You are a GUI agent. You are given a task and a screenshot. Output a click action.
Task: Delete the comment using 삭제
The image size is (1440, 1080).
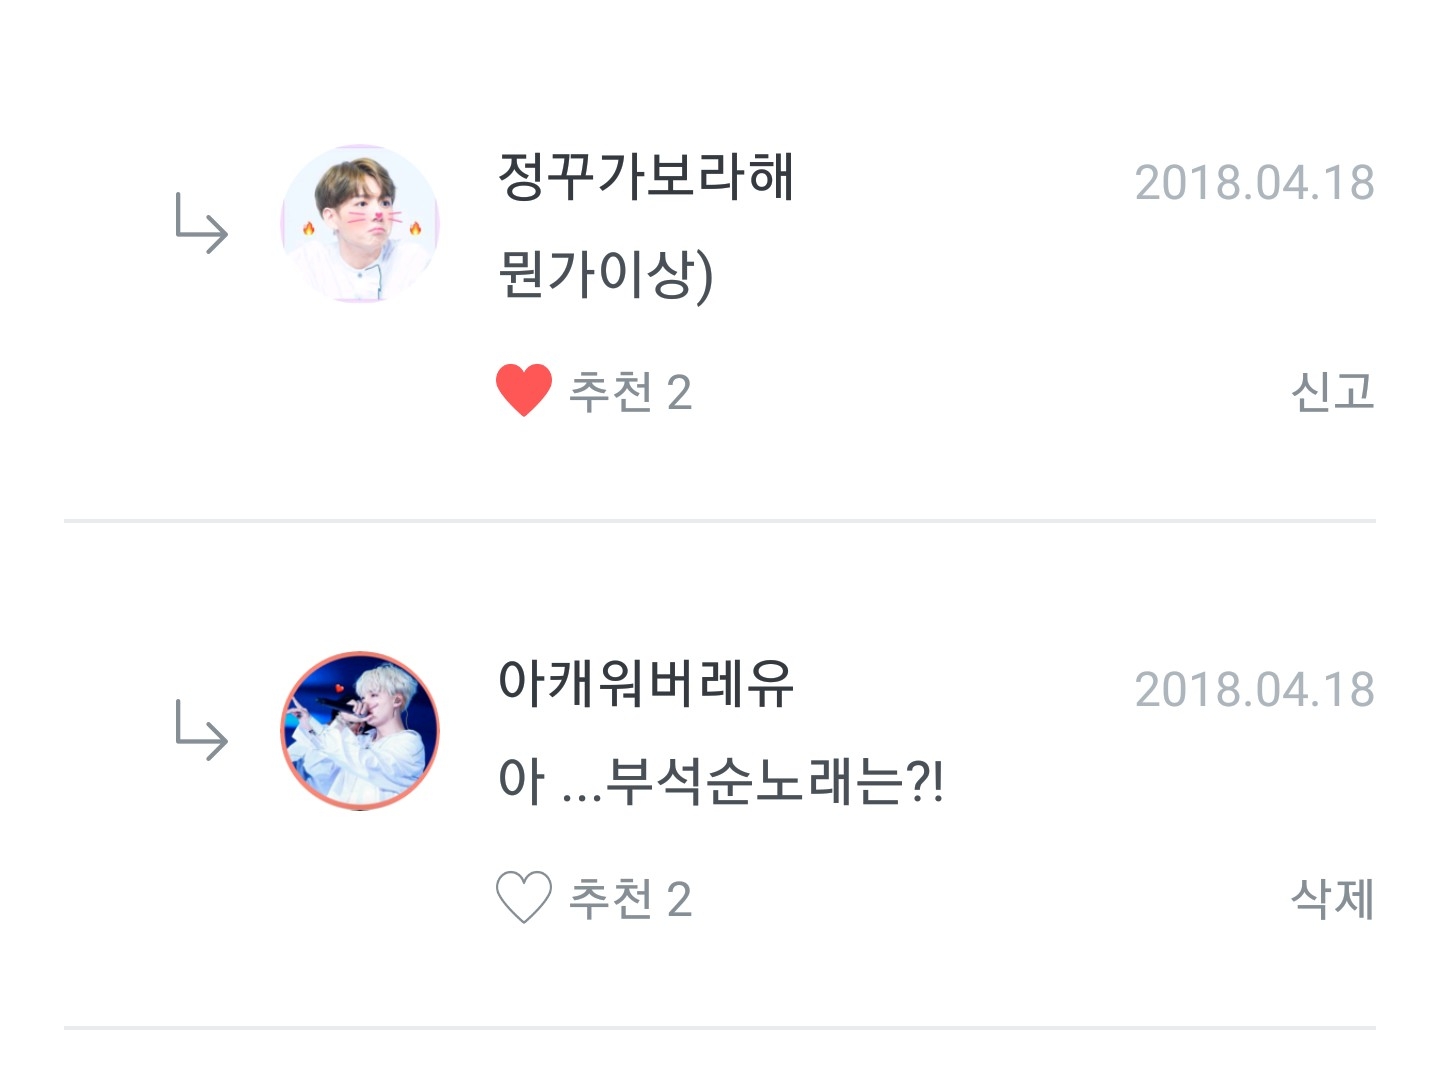click(1332, 898)
